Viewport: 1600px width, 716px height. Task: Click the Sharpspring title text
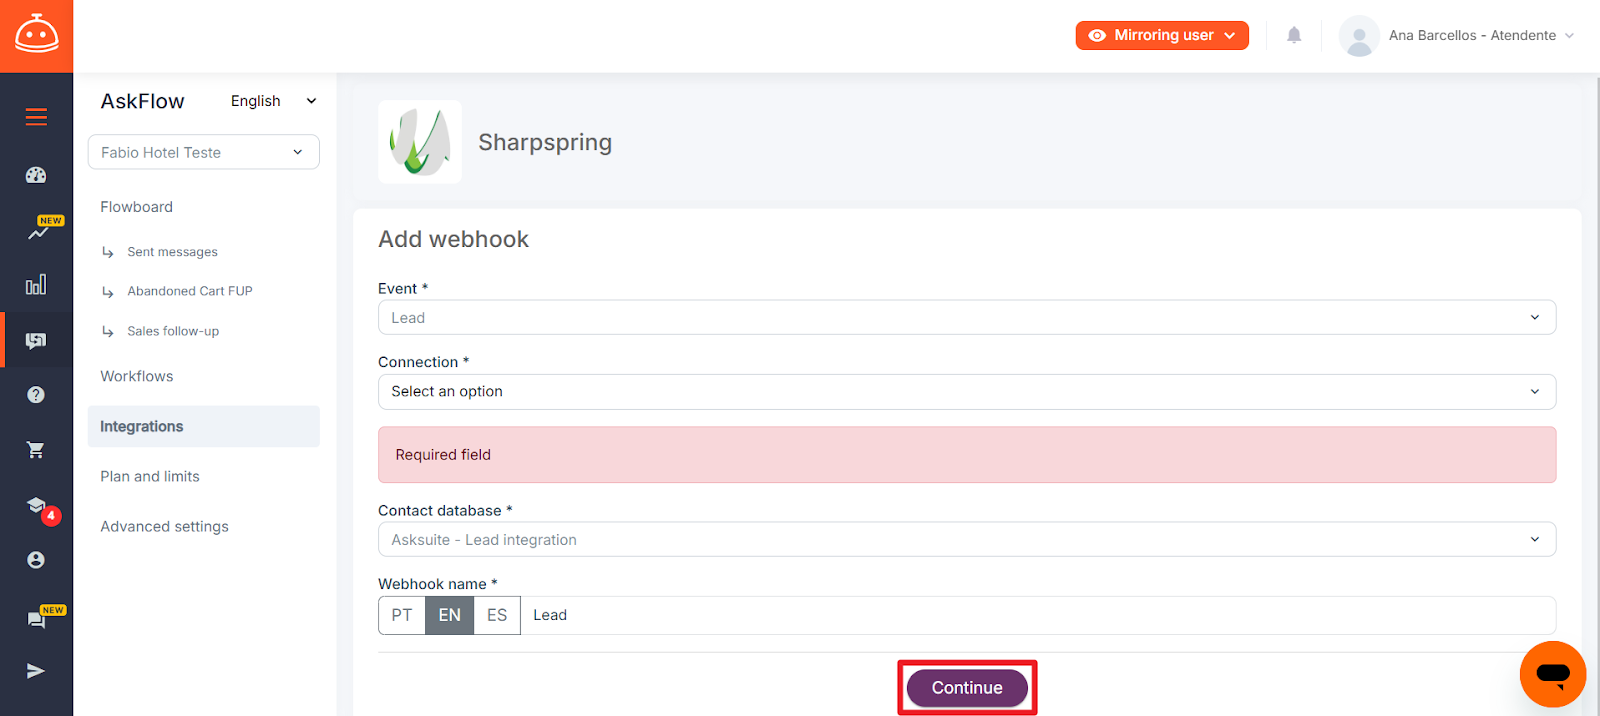click(x=545, y=142)
